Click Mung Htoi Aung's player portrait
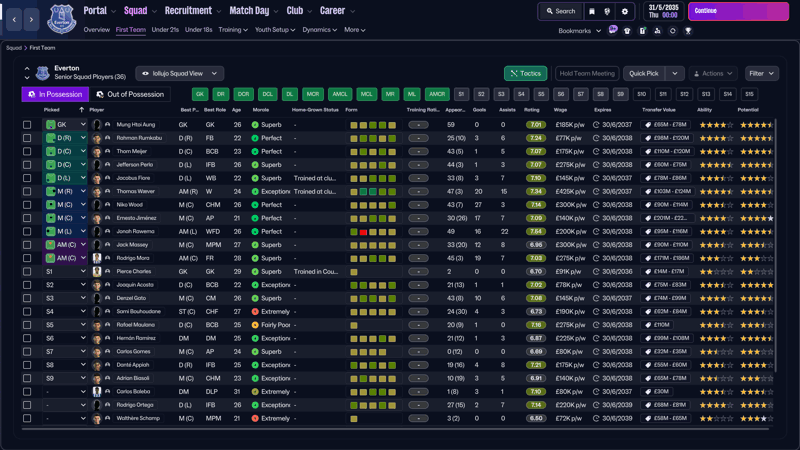 96,124
